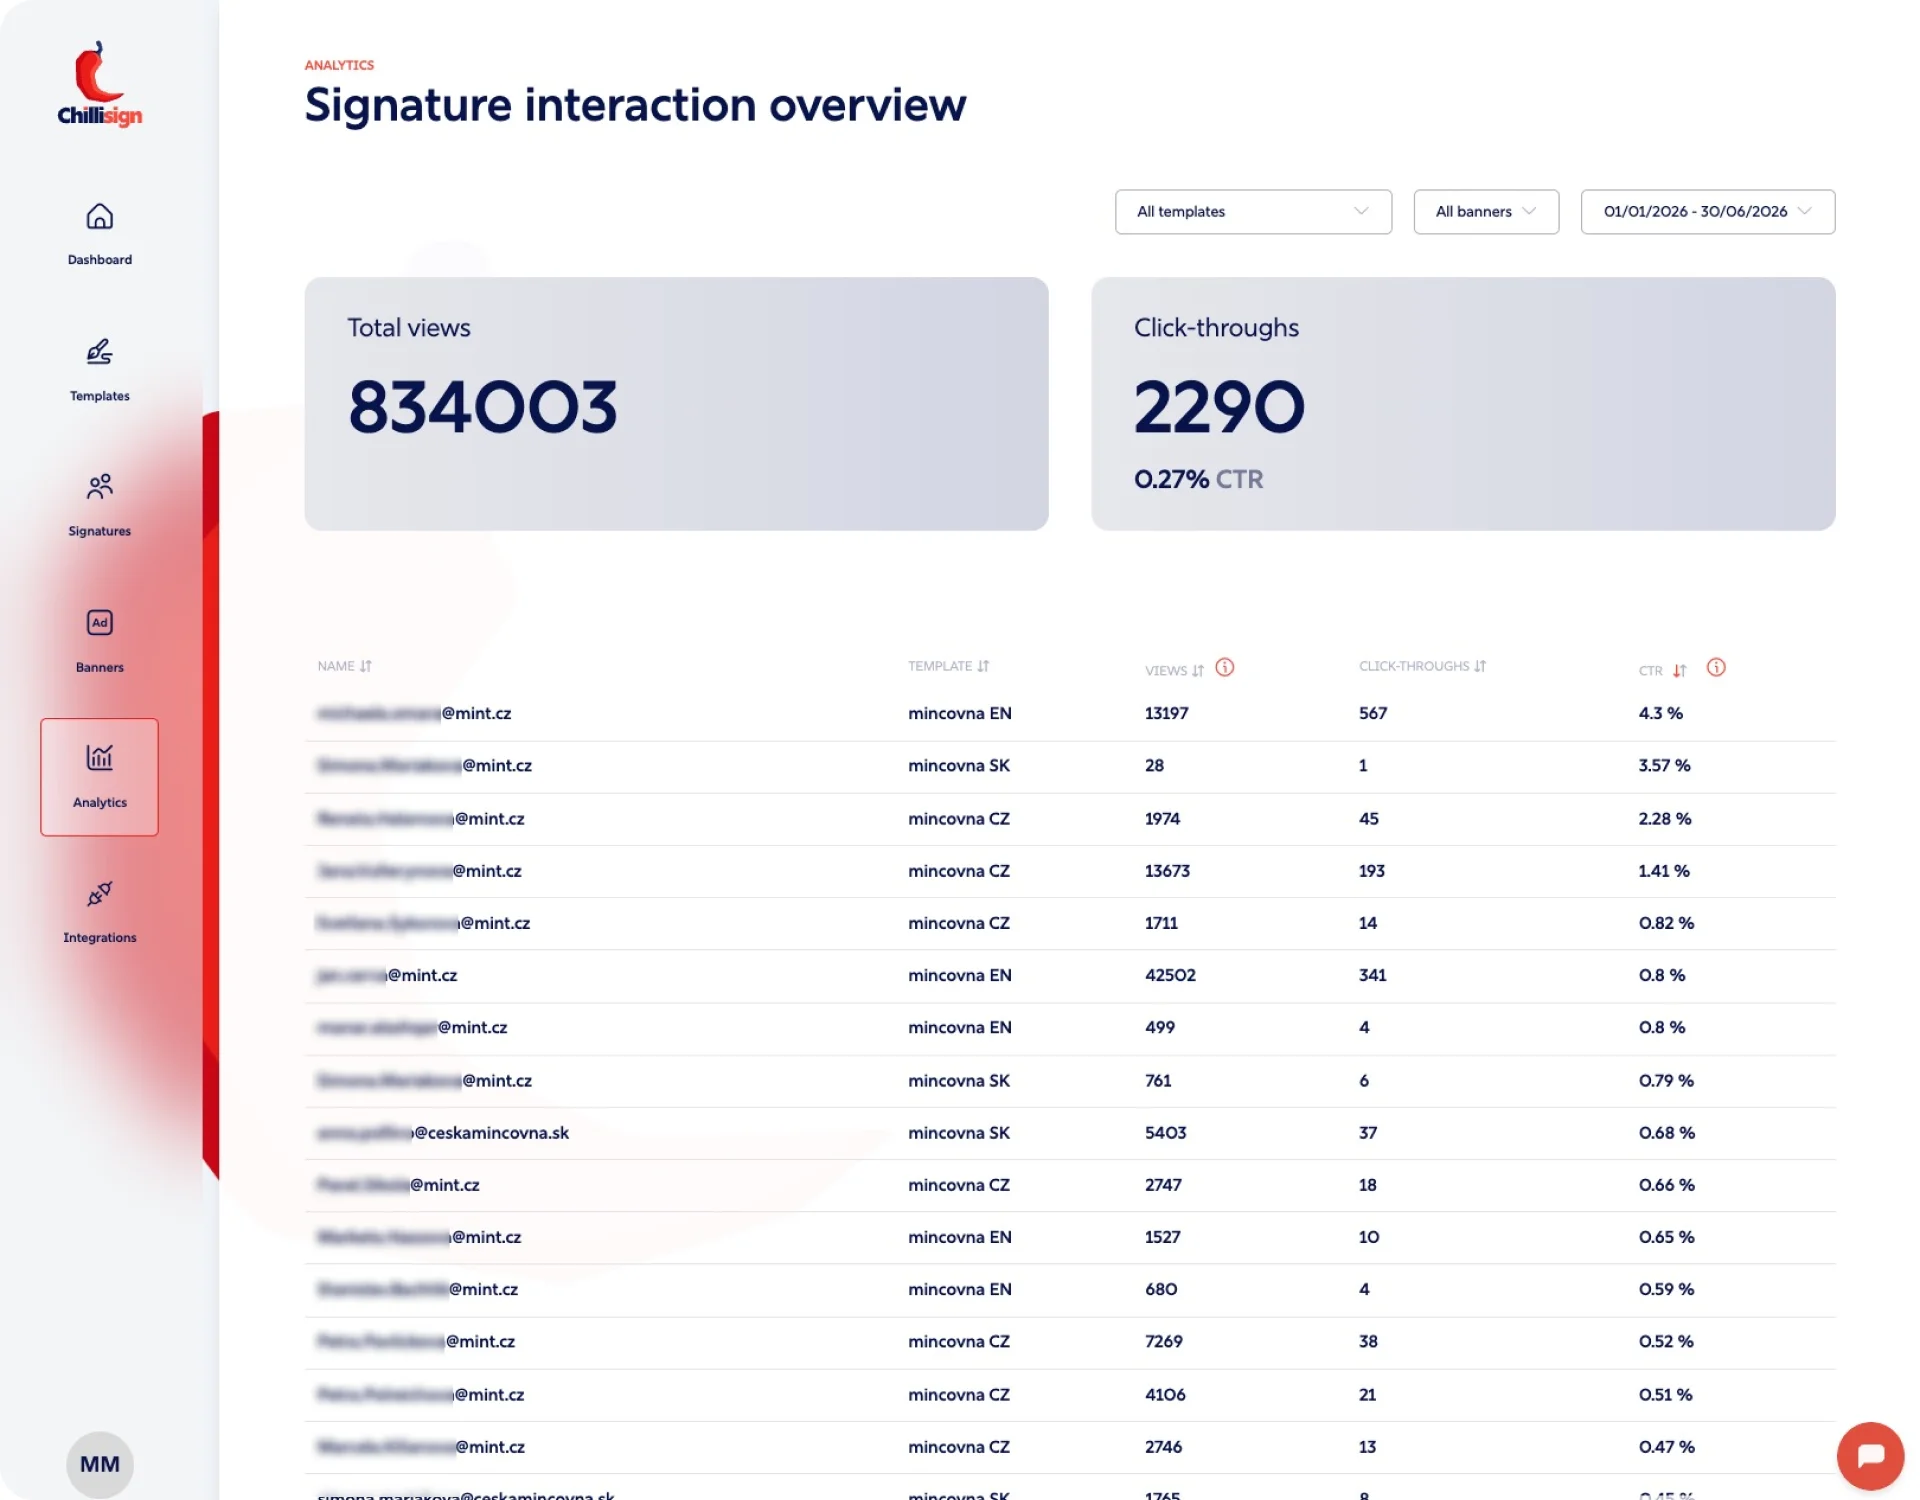Go to Dashboard menu label
The image size is (1920, 1500).
point(99,260)
